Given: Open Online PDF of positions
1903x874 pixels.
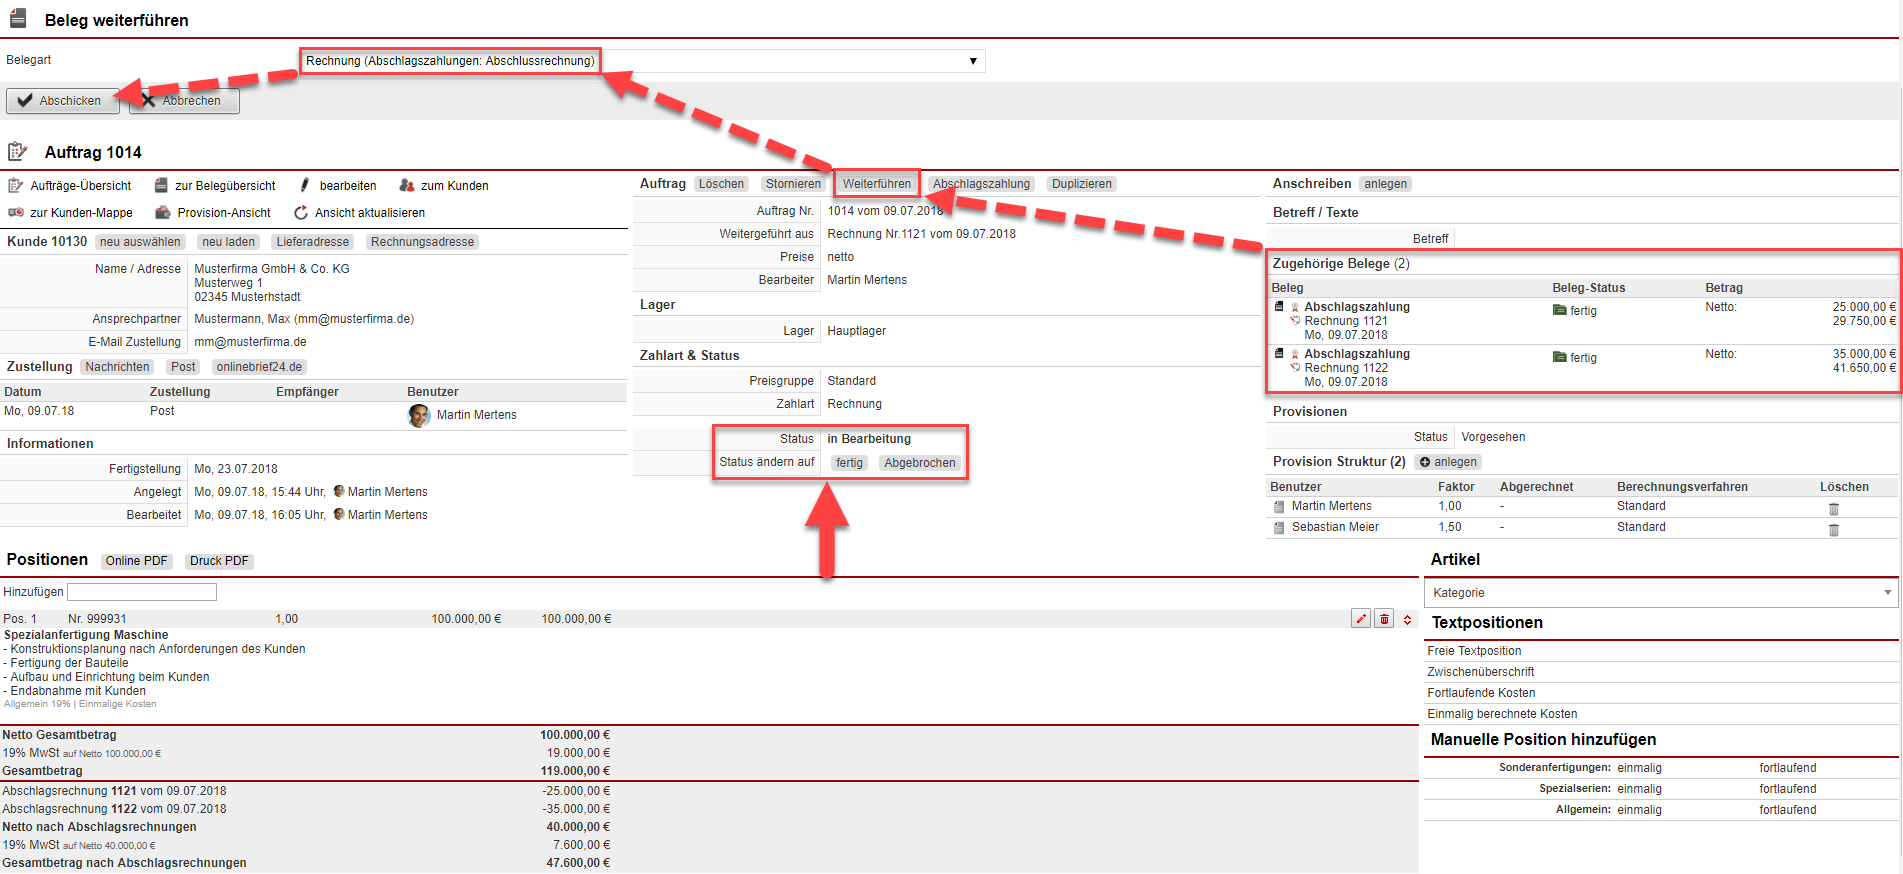Looking at the screenshot, I should tap(137, 561).
